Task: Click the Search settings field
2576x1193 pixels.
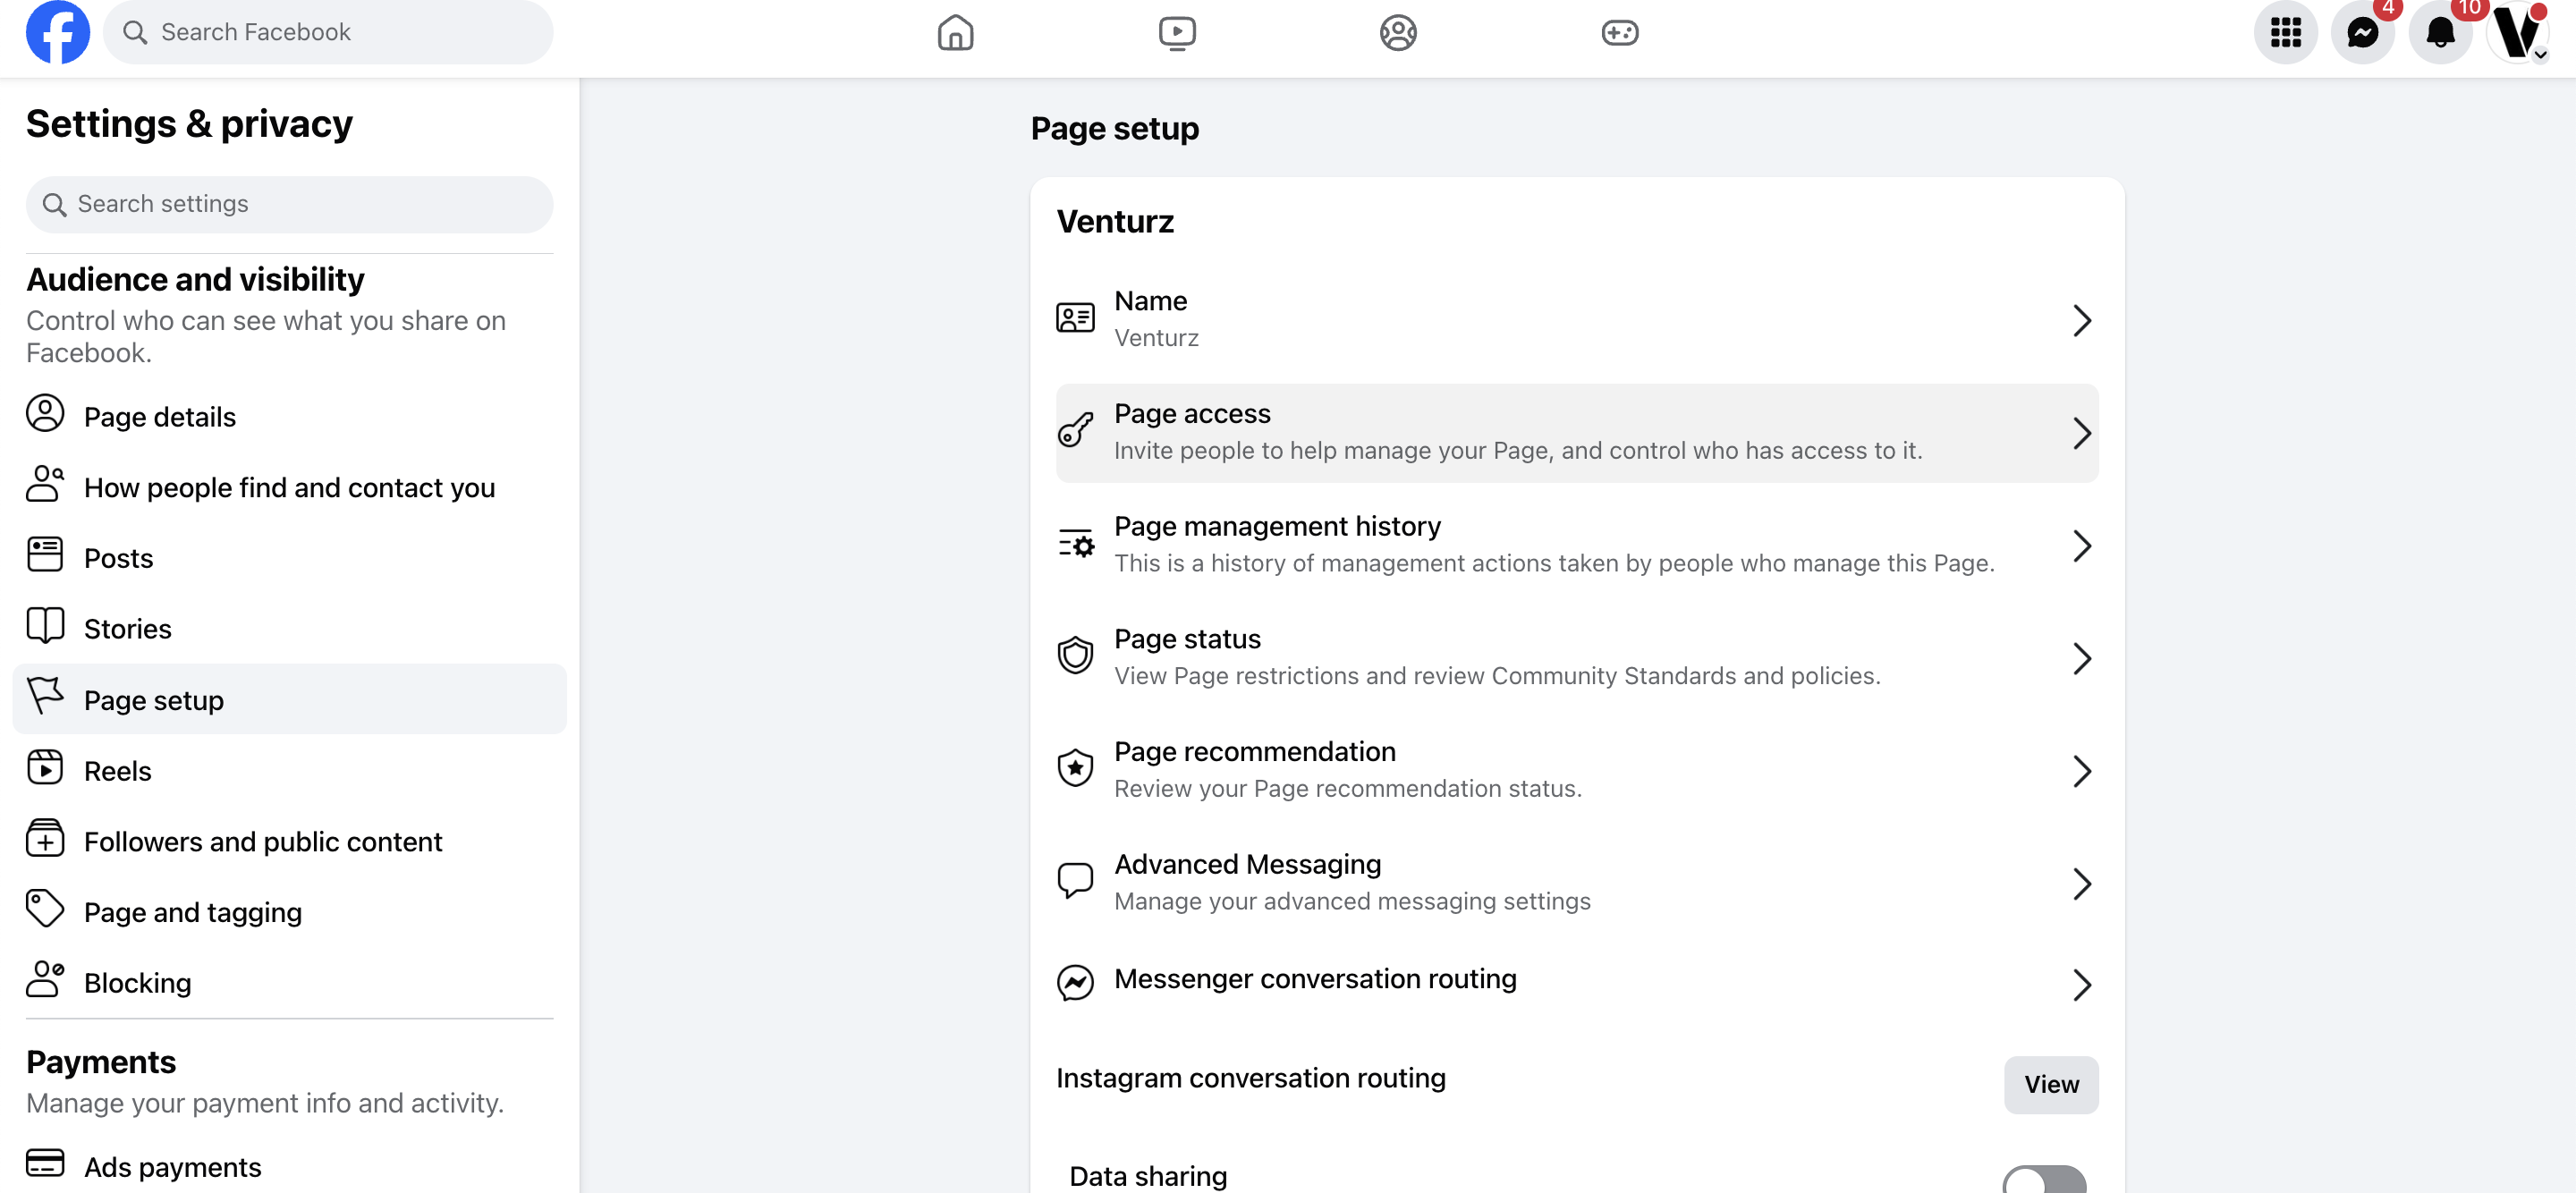Action: pos(289,204)
